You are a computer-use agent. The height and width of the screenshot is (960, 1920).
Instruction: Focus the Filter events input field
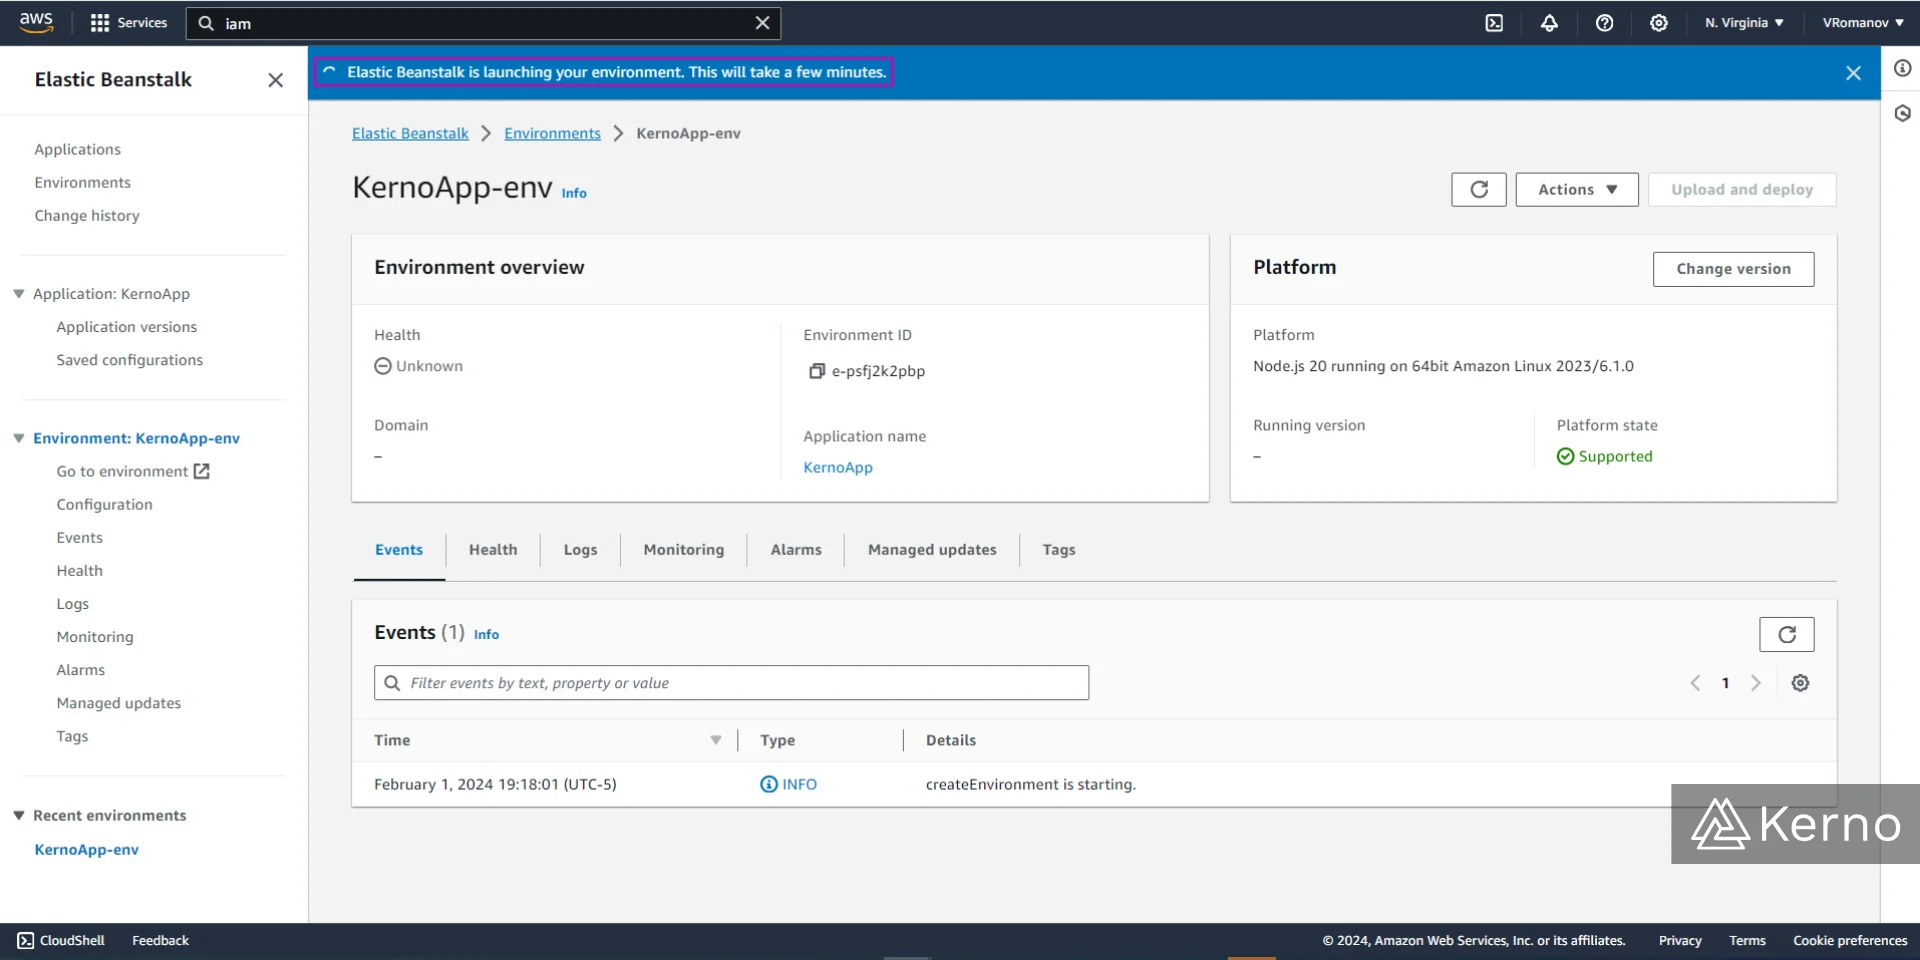(731, 683)
